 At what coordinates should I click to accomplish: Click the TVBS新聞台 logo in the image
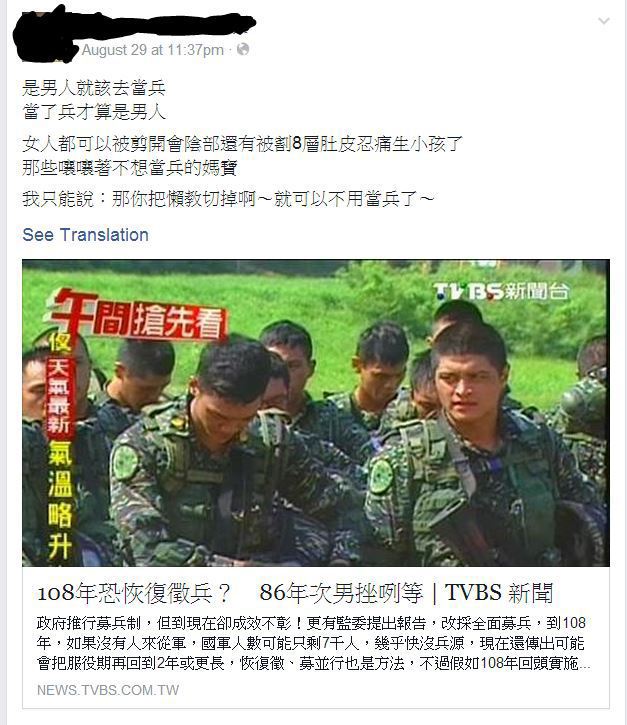[501, 292]
